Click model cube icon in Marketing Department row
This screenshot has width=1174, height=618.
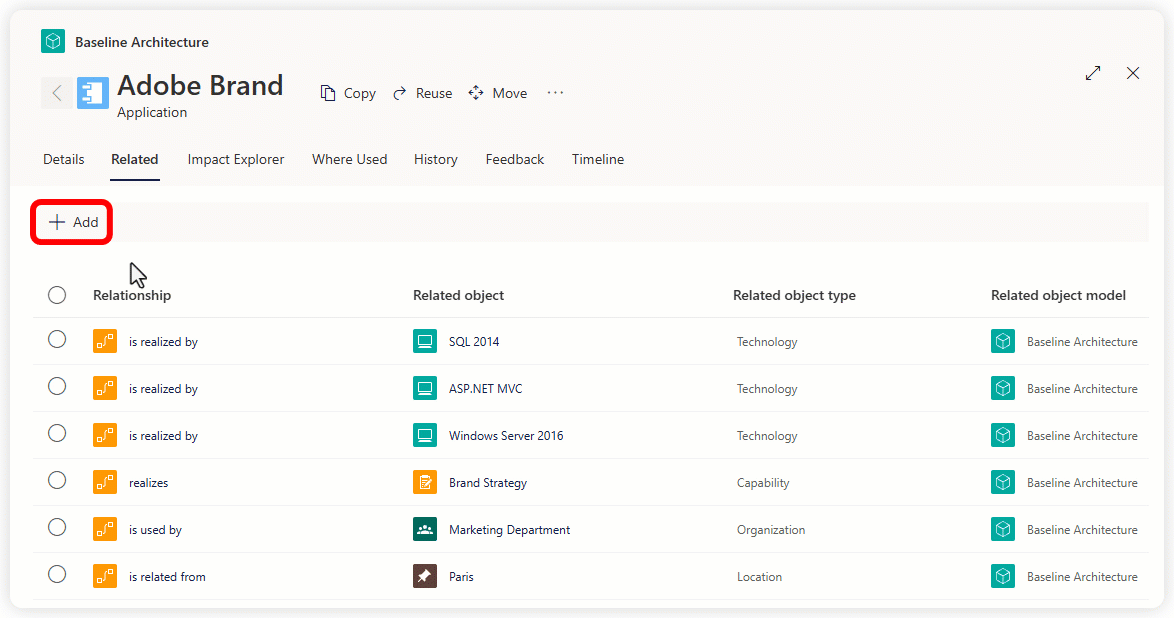click(x=1003, y=529)
